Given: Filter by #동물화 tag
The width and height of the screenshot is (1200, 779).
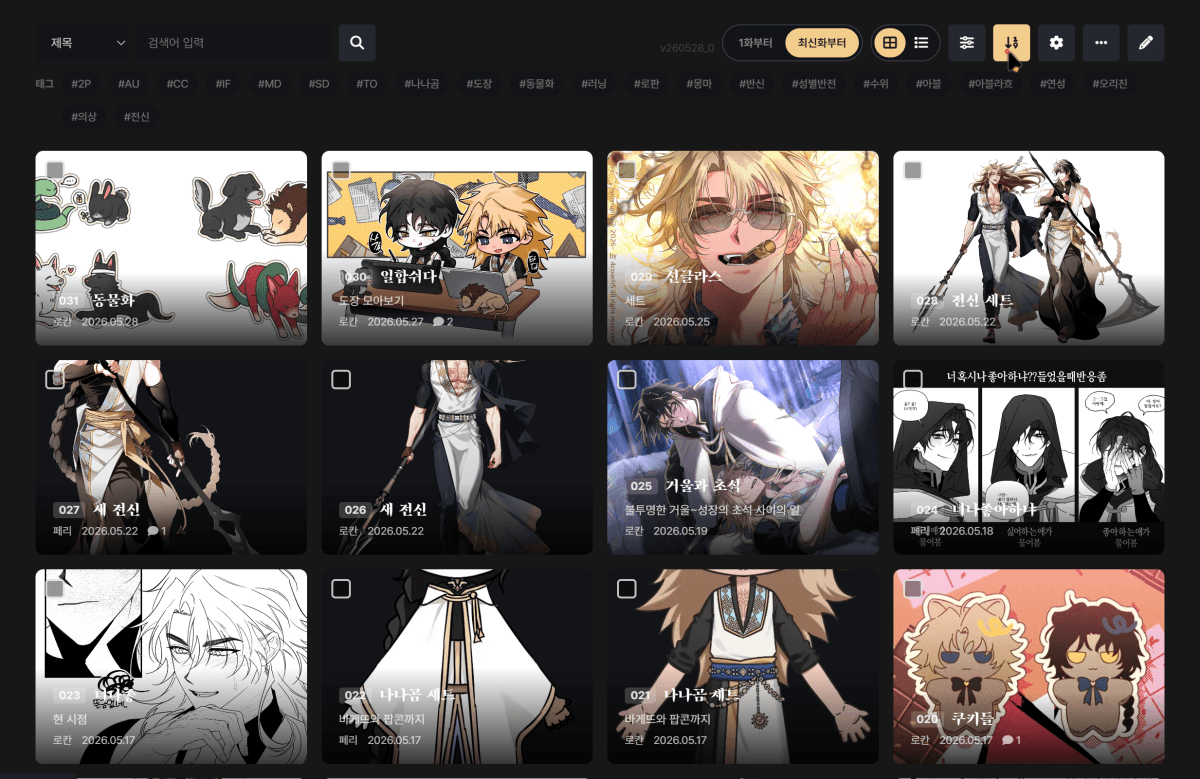Looking at the screenshot, I should point(536,84).
